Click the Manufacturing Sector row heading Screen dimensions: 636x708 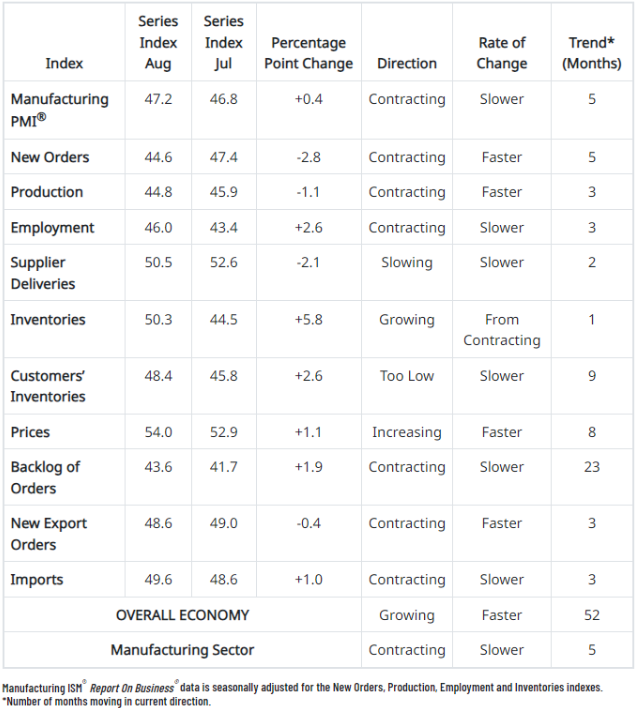[x=182, y=650]
